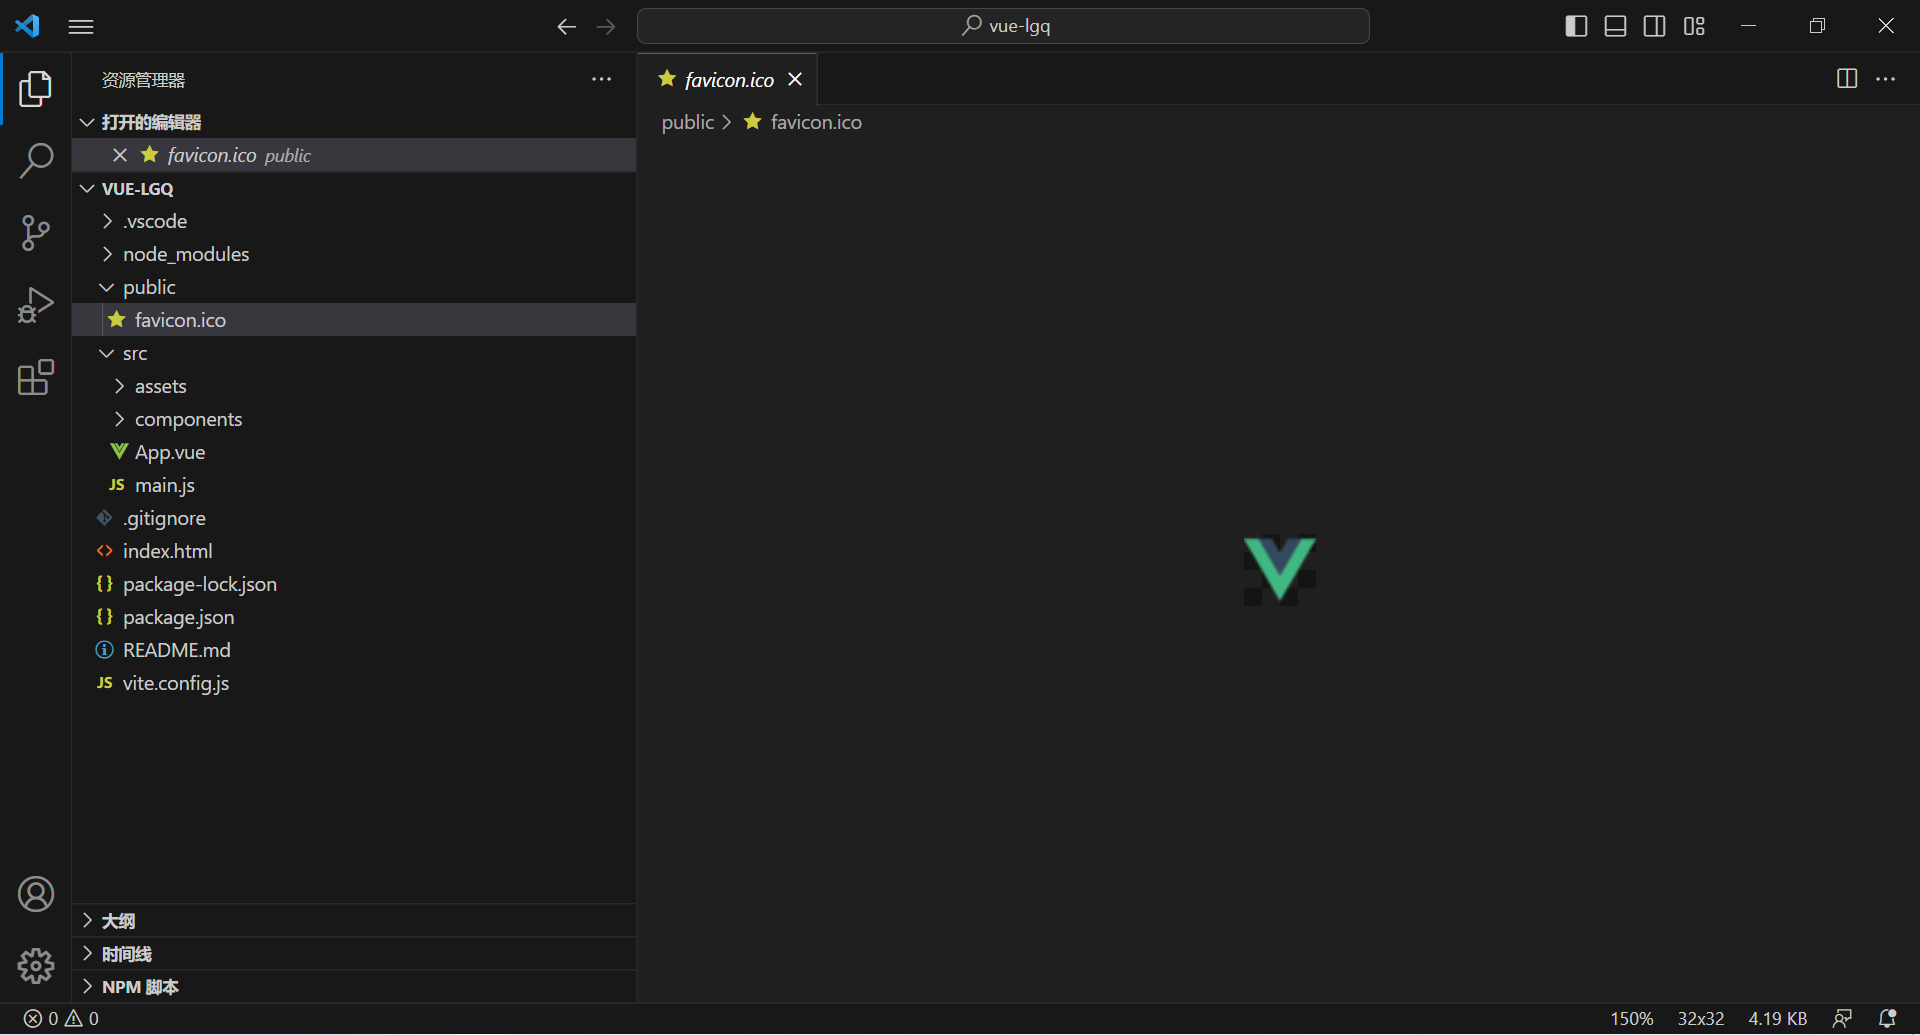Expand the 时间线 timeline section
1920x1035 pixels.
pyautogui.click(x=354, y=954)
